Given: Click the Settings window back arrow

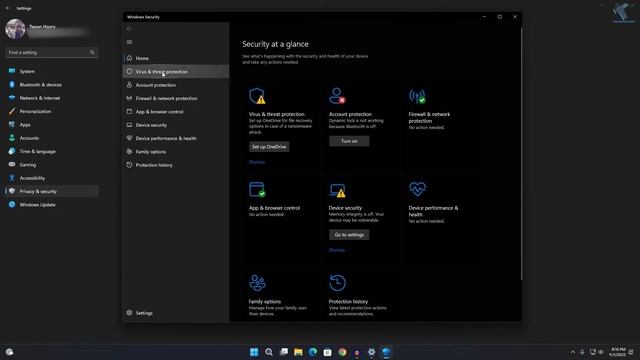Looking at the screenshot, I should click(7, 8).
